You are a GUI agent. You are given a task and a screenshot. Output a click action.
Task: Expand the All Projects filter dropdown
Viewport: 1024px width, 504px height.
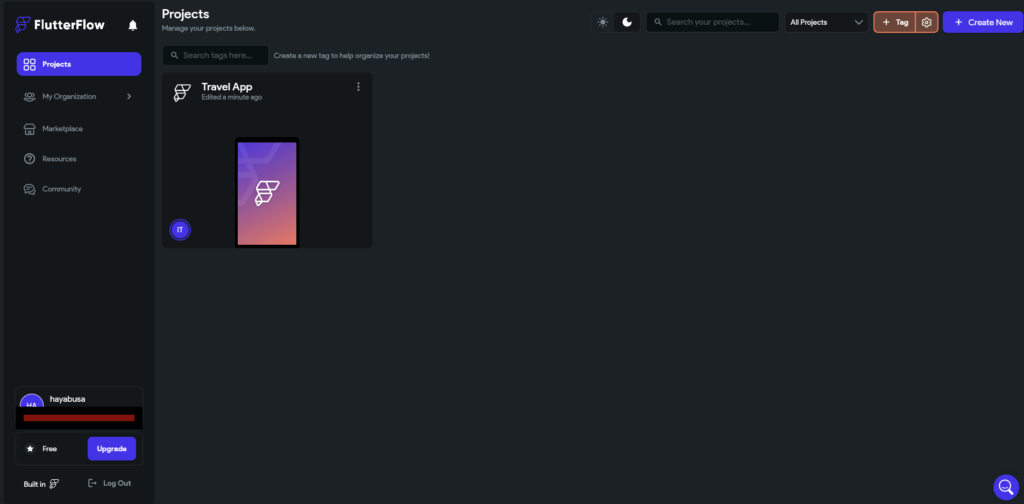click(x=826, y=22)
